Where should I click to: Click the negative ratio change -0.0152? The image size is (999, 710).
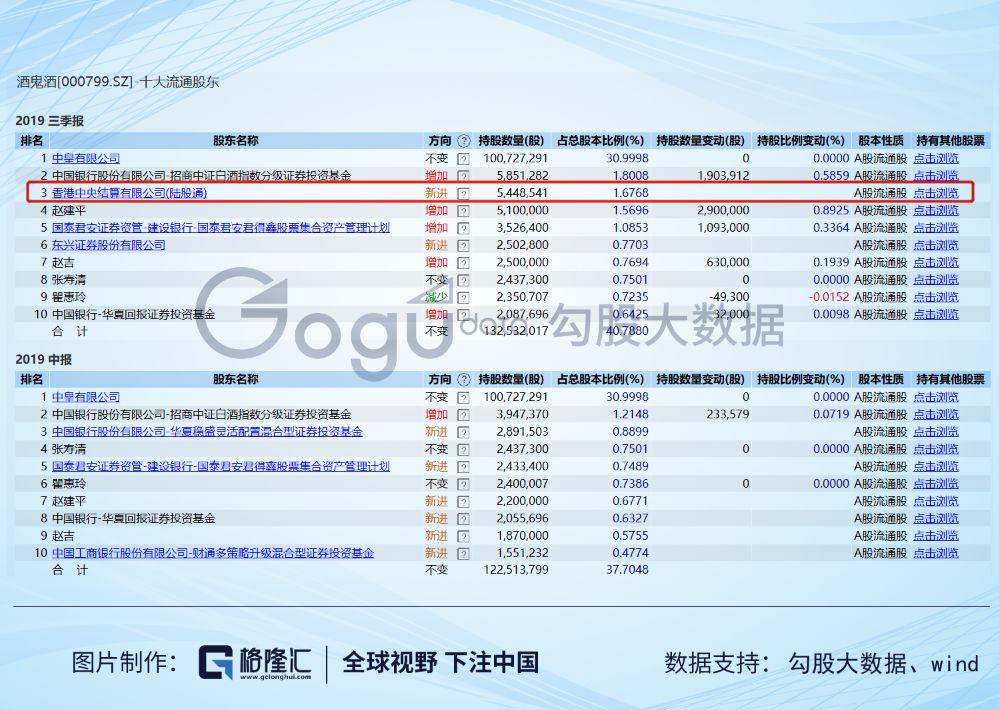pyautogui.click(x=829, y=297)
